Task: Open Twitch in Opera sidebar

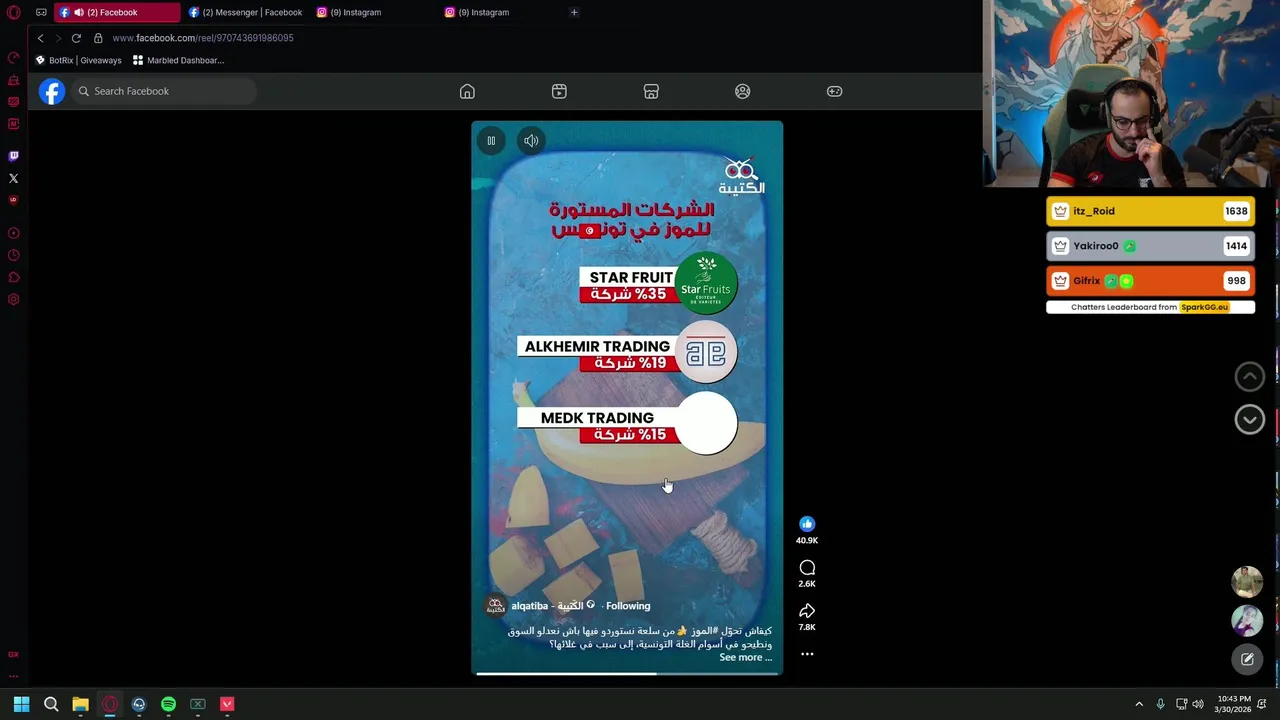Action: pos(13,156)
